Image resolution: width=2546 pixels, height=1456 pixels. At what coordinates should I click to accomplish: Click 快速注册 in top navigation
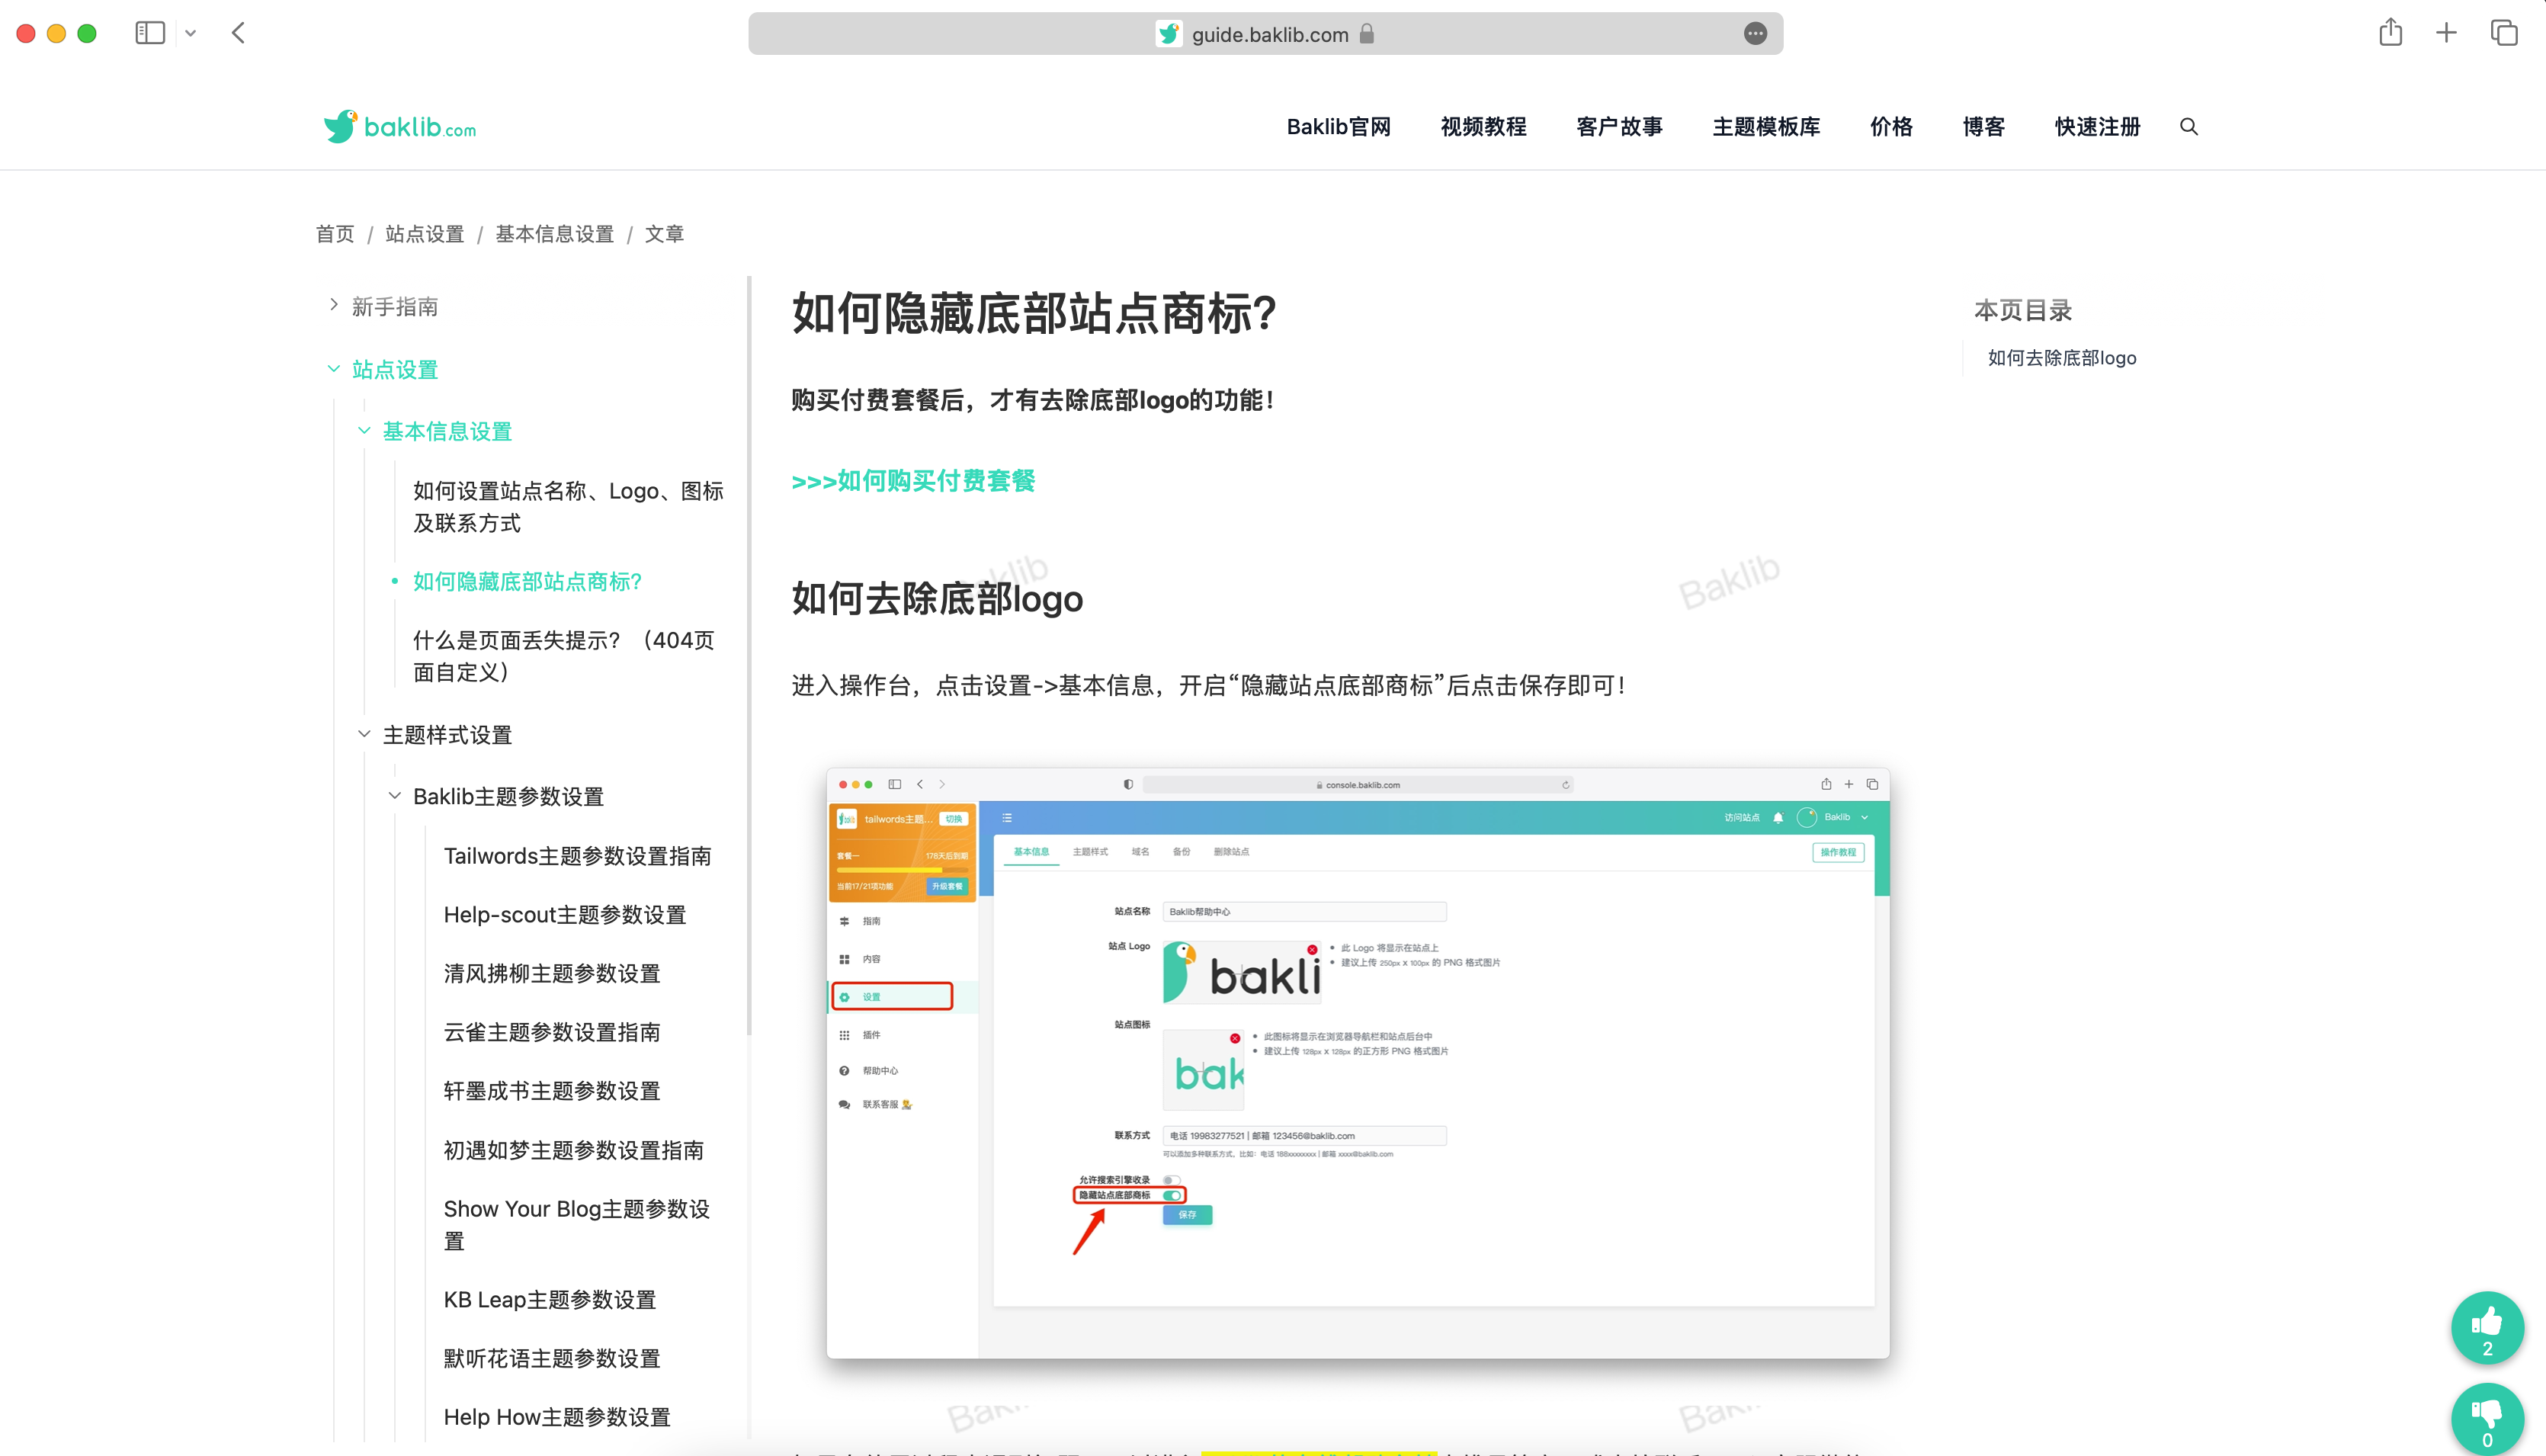tap(2097, 127)
